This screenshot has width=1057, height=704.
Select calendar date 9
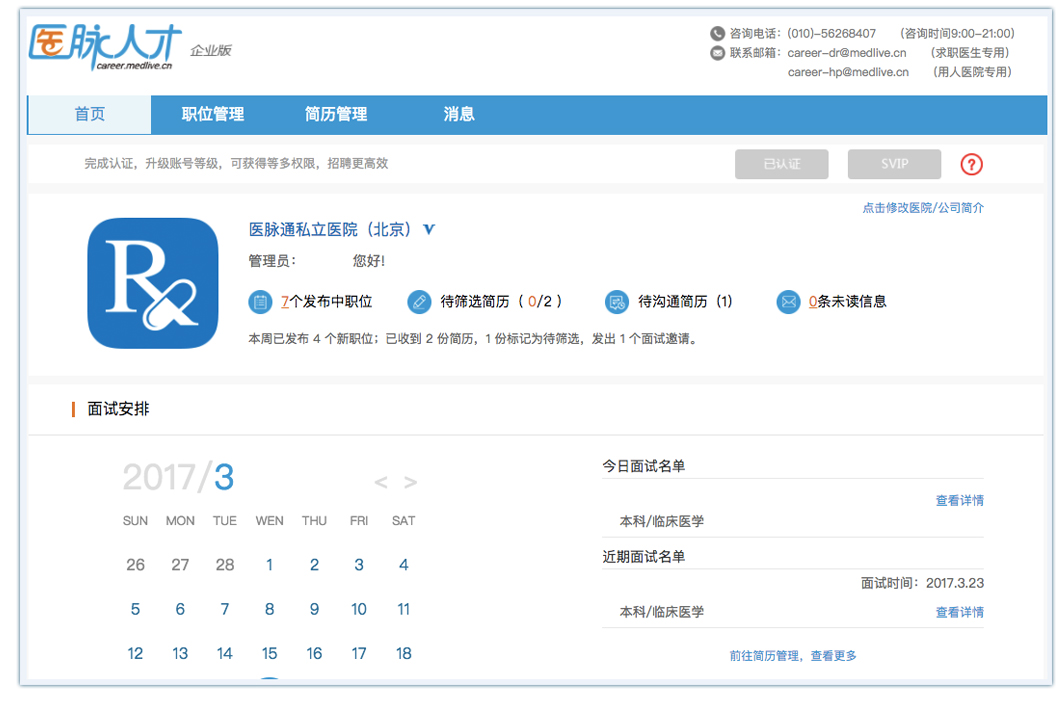[x=314, y=610]
